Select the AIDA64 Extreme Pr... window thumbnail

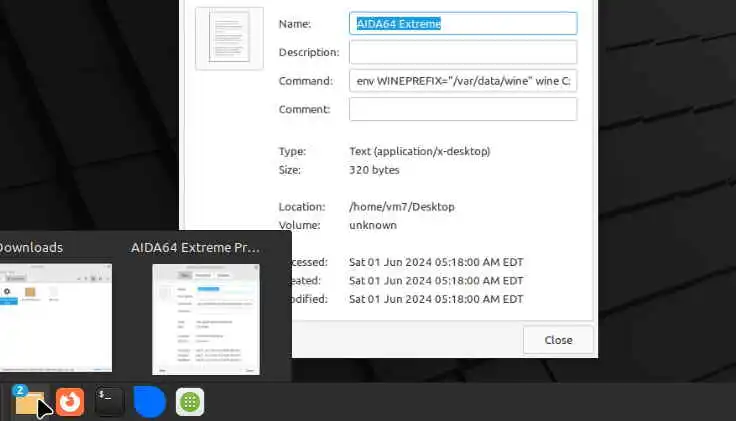tap(206, 319)
